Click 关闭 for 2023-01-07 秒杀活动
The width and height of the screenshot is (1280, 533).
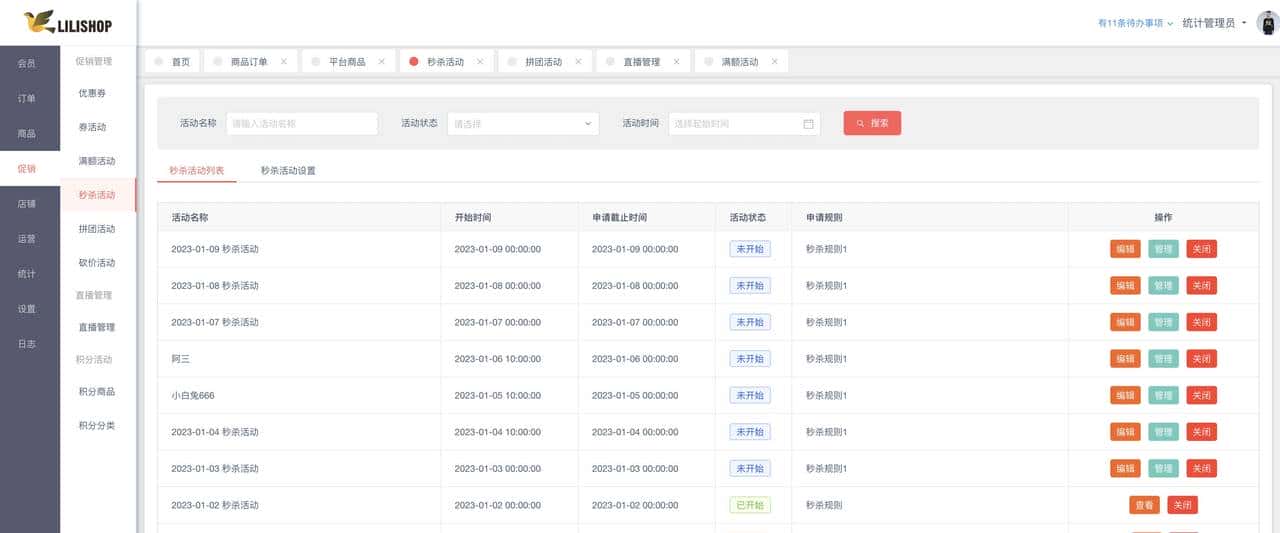coord(1201,322)
